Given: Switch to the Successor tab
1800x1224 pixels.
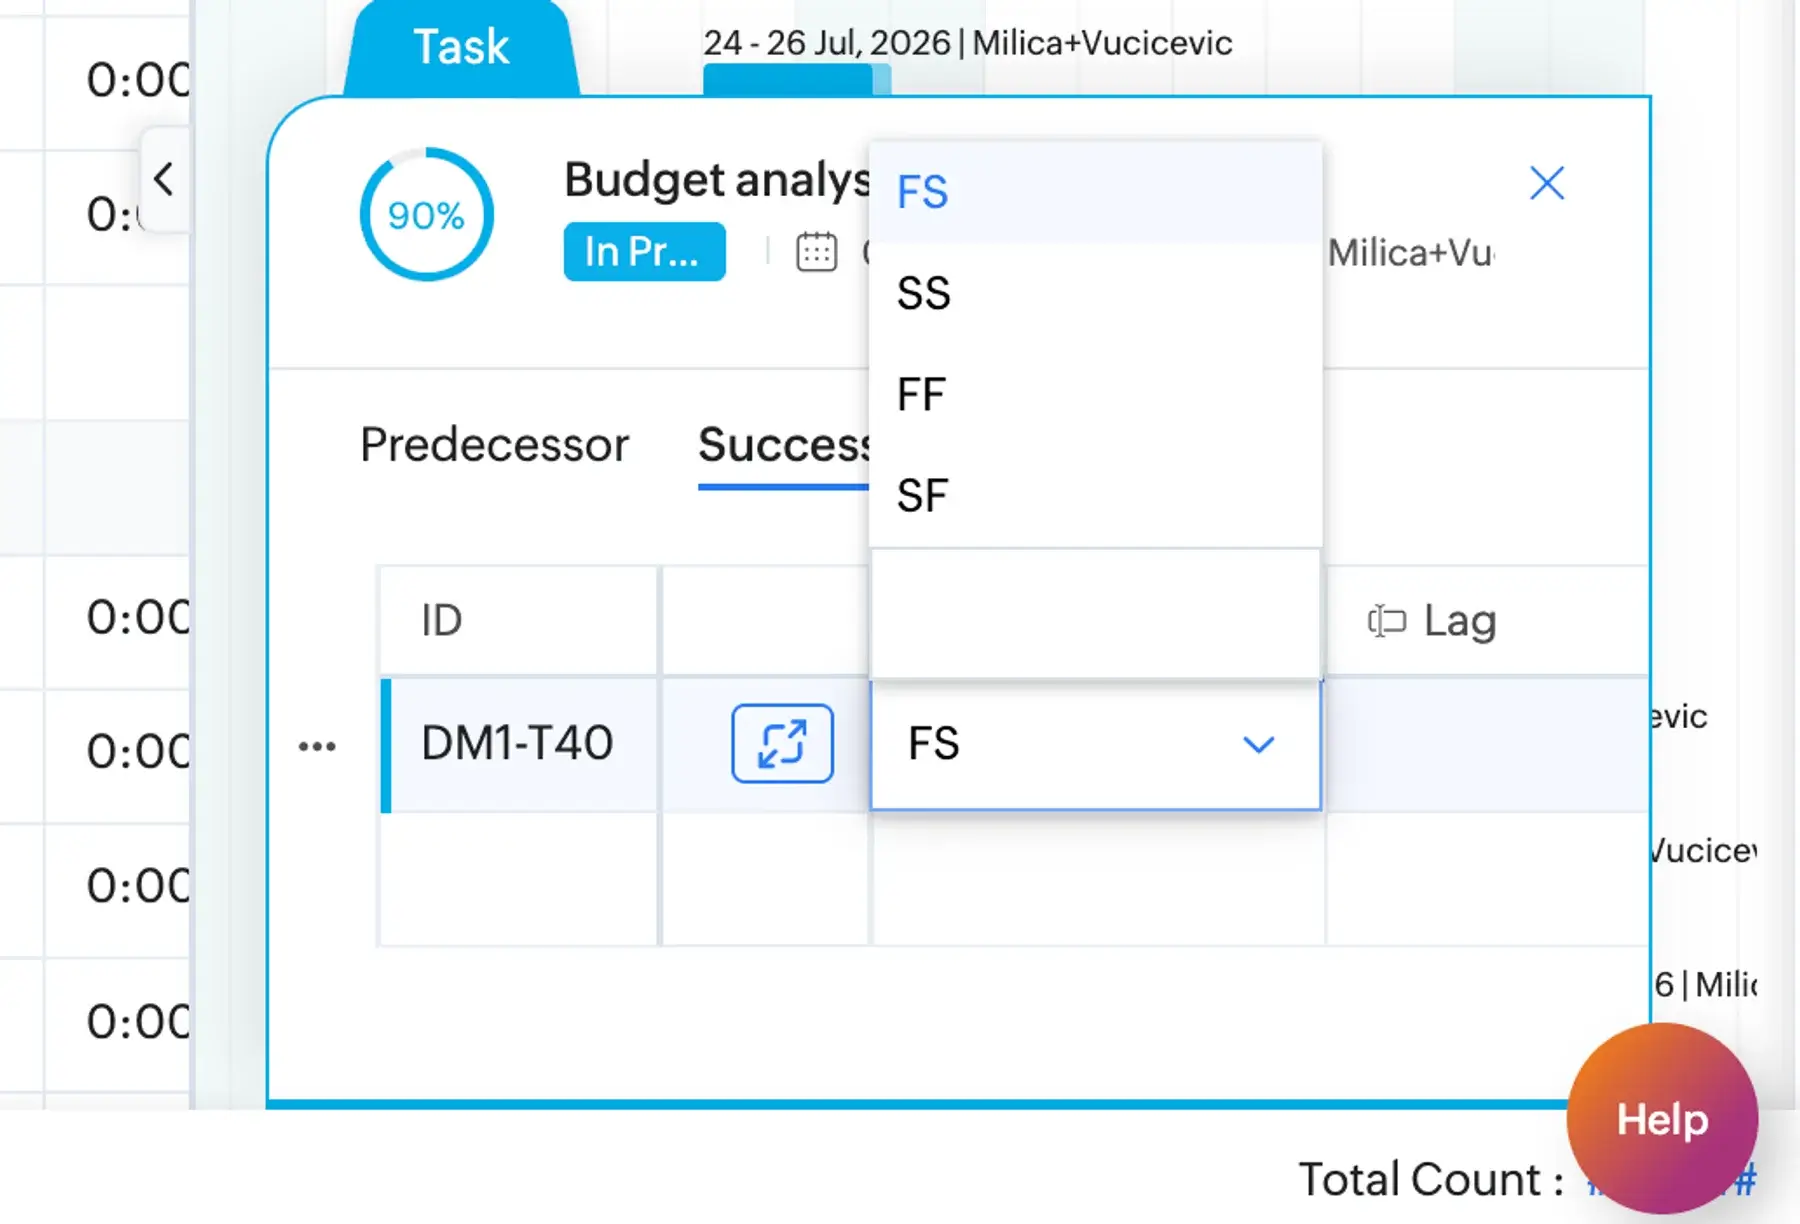Looking at the screenshot, I should point(784,445).
